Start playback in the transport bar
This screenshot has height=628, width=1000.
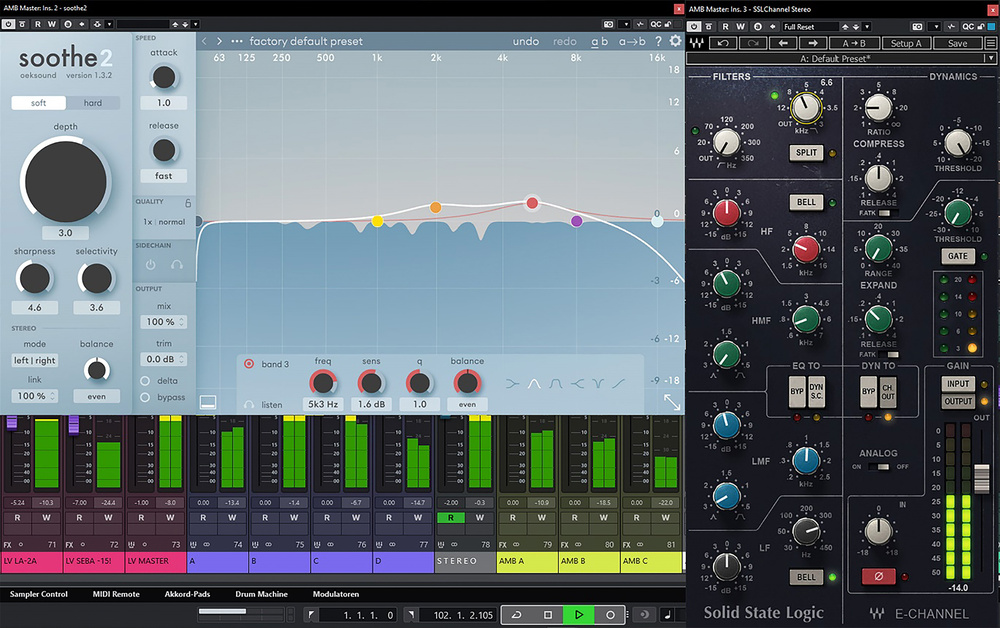point(578,615)
